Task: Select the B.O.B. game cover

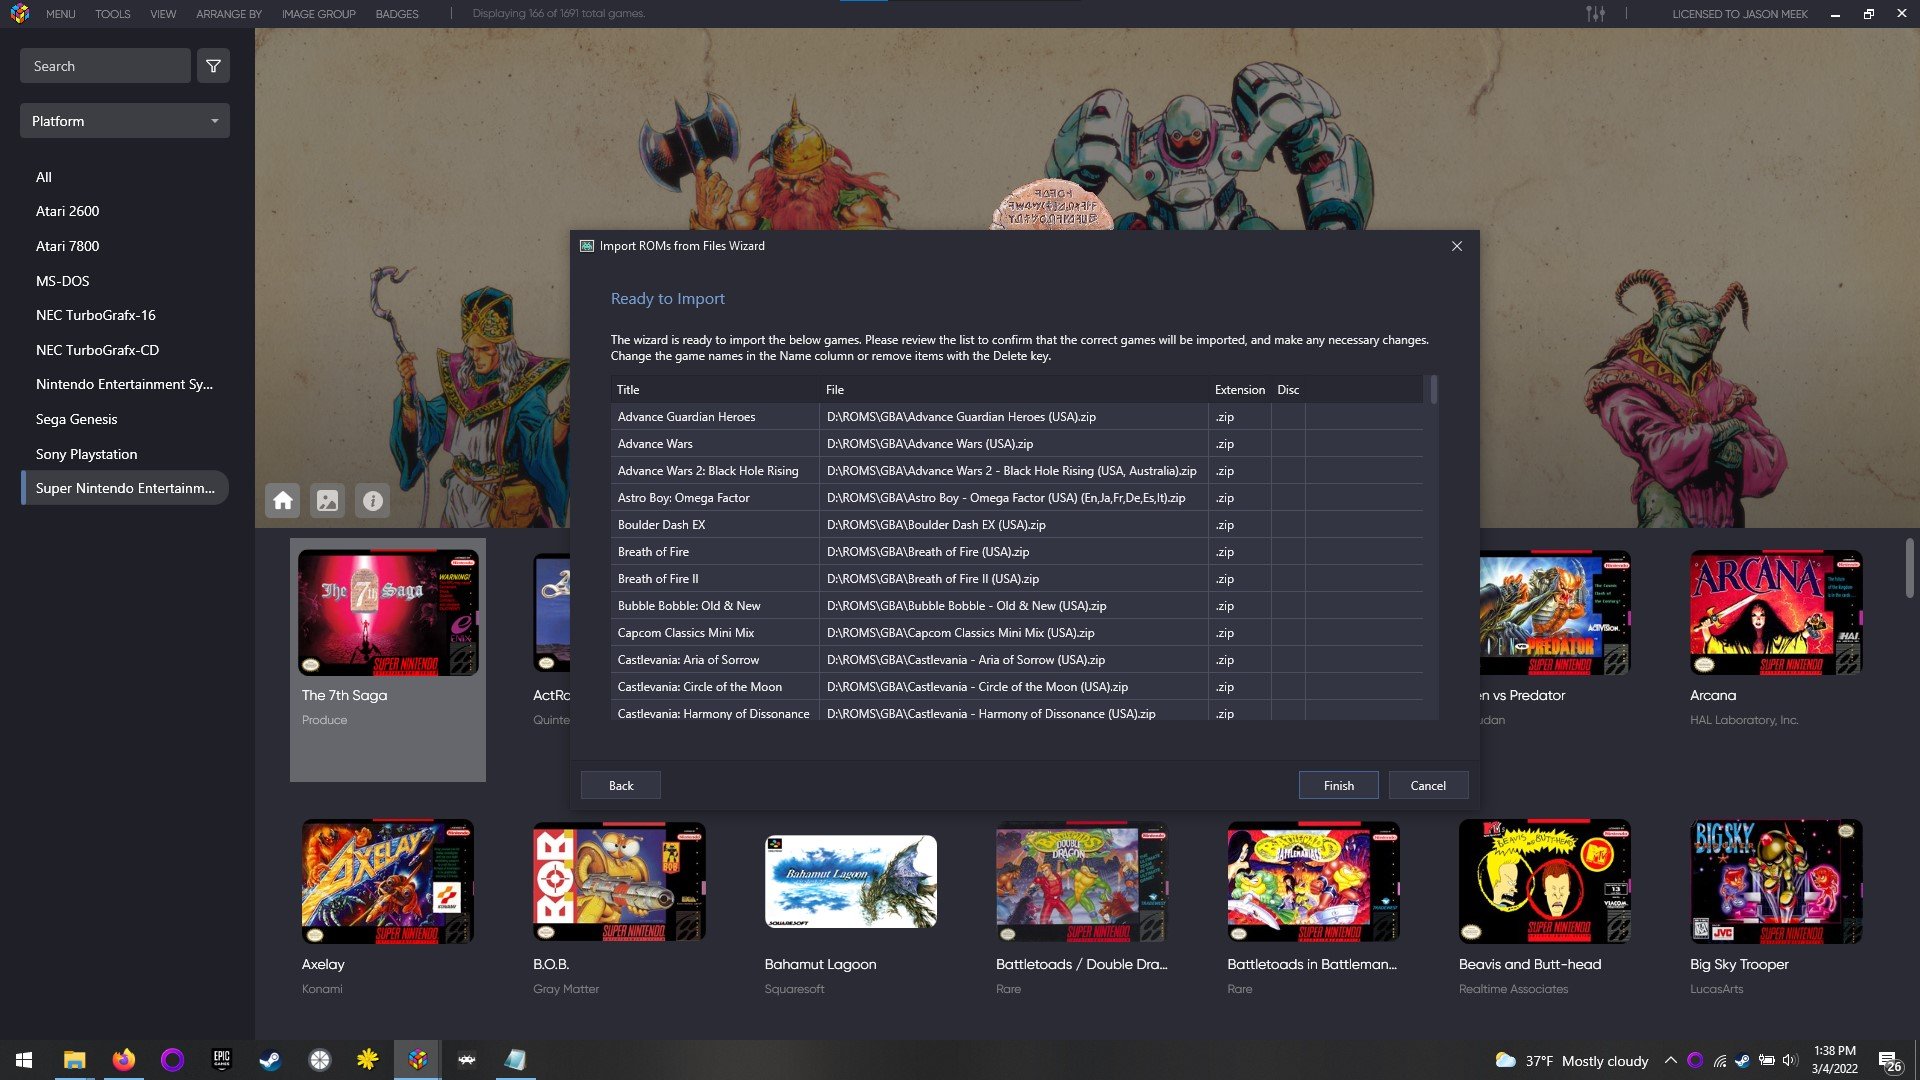Action: pyautogui.click(x=619, y=882)
